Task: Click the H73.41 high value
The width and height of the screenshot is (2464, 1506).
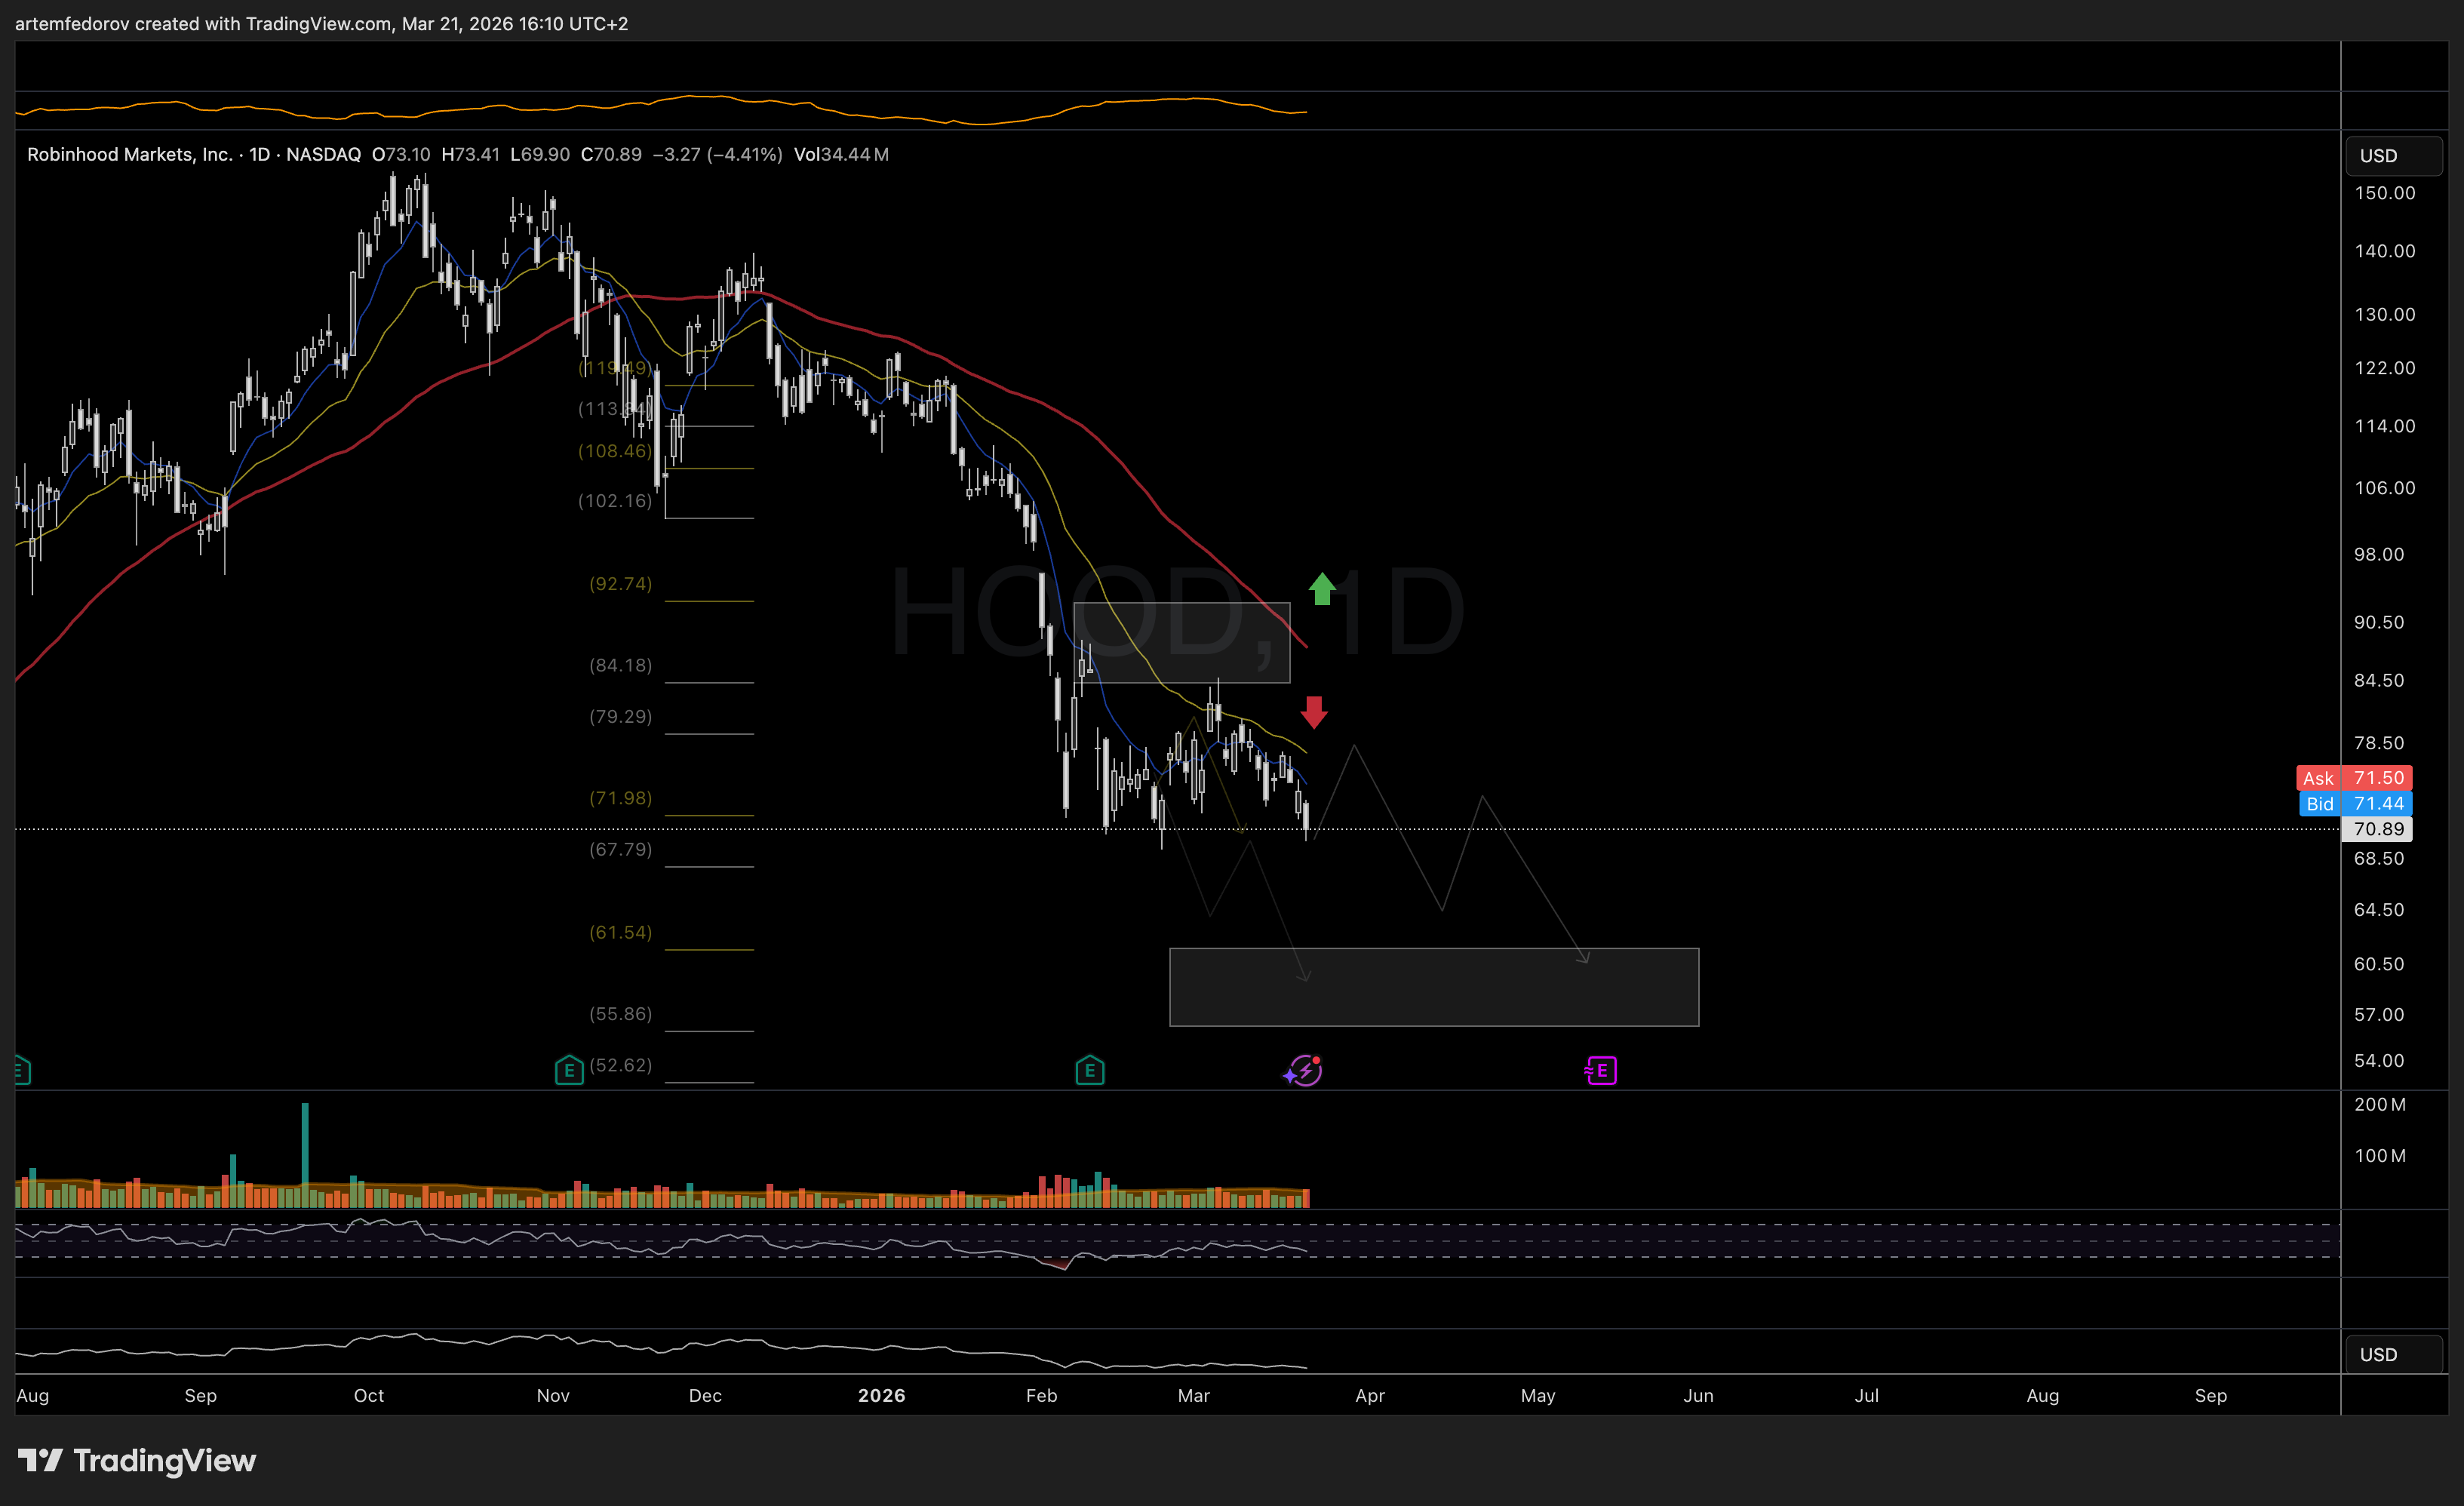Action: click(x=470, y=155)
